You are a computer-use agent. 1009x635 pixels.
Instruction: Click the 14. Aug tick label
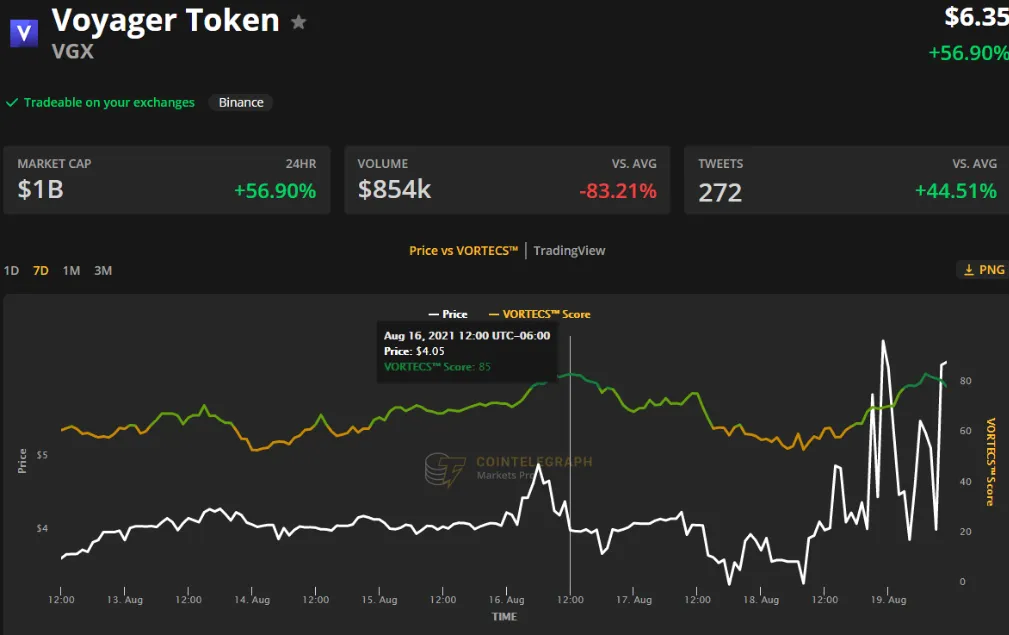252,600
